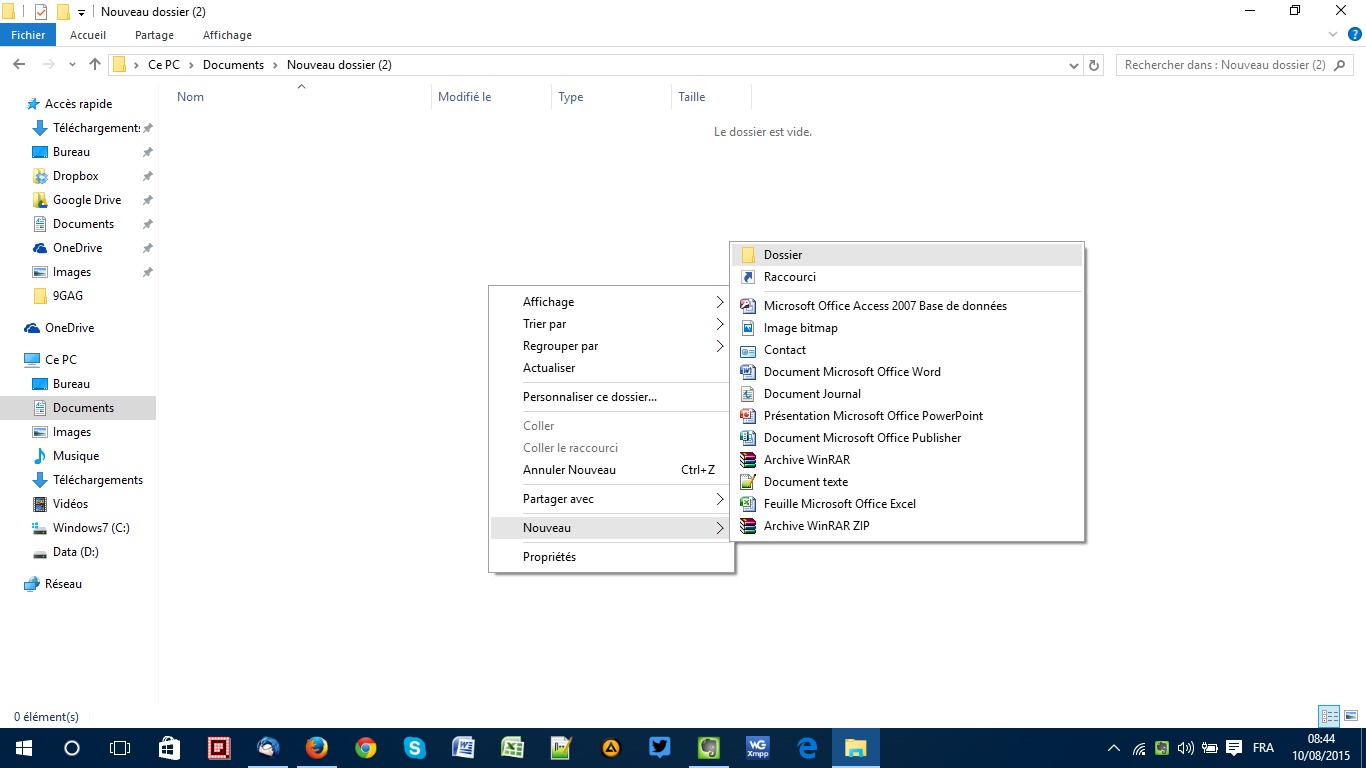
Task: Open Réseau in navigation pane
Action: tap(63, 584)
